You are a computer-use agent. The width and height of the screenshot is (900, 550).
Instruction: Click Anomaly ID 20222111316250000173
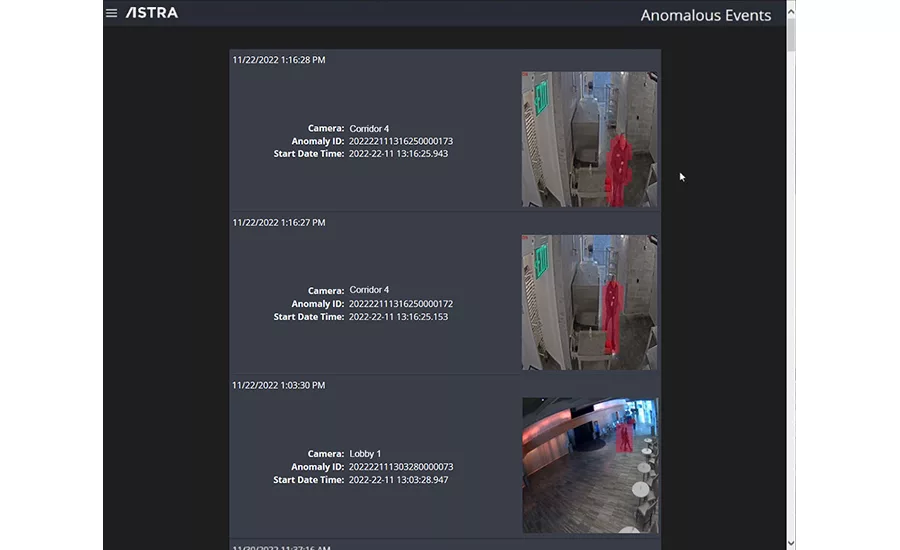[401, 141]
